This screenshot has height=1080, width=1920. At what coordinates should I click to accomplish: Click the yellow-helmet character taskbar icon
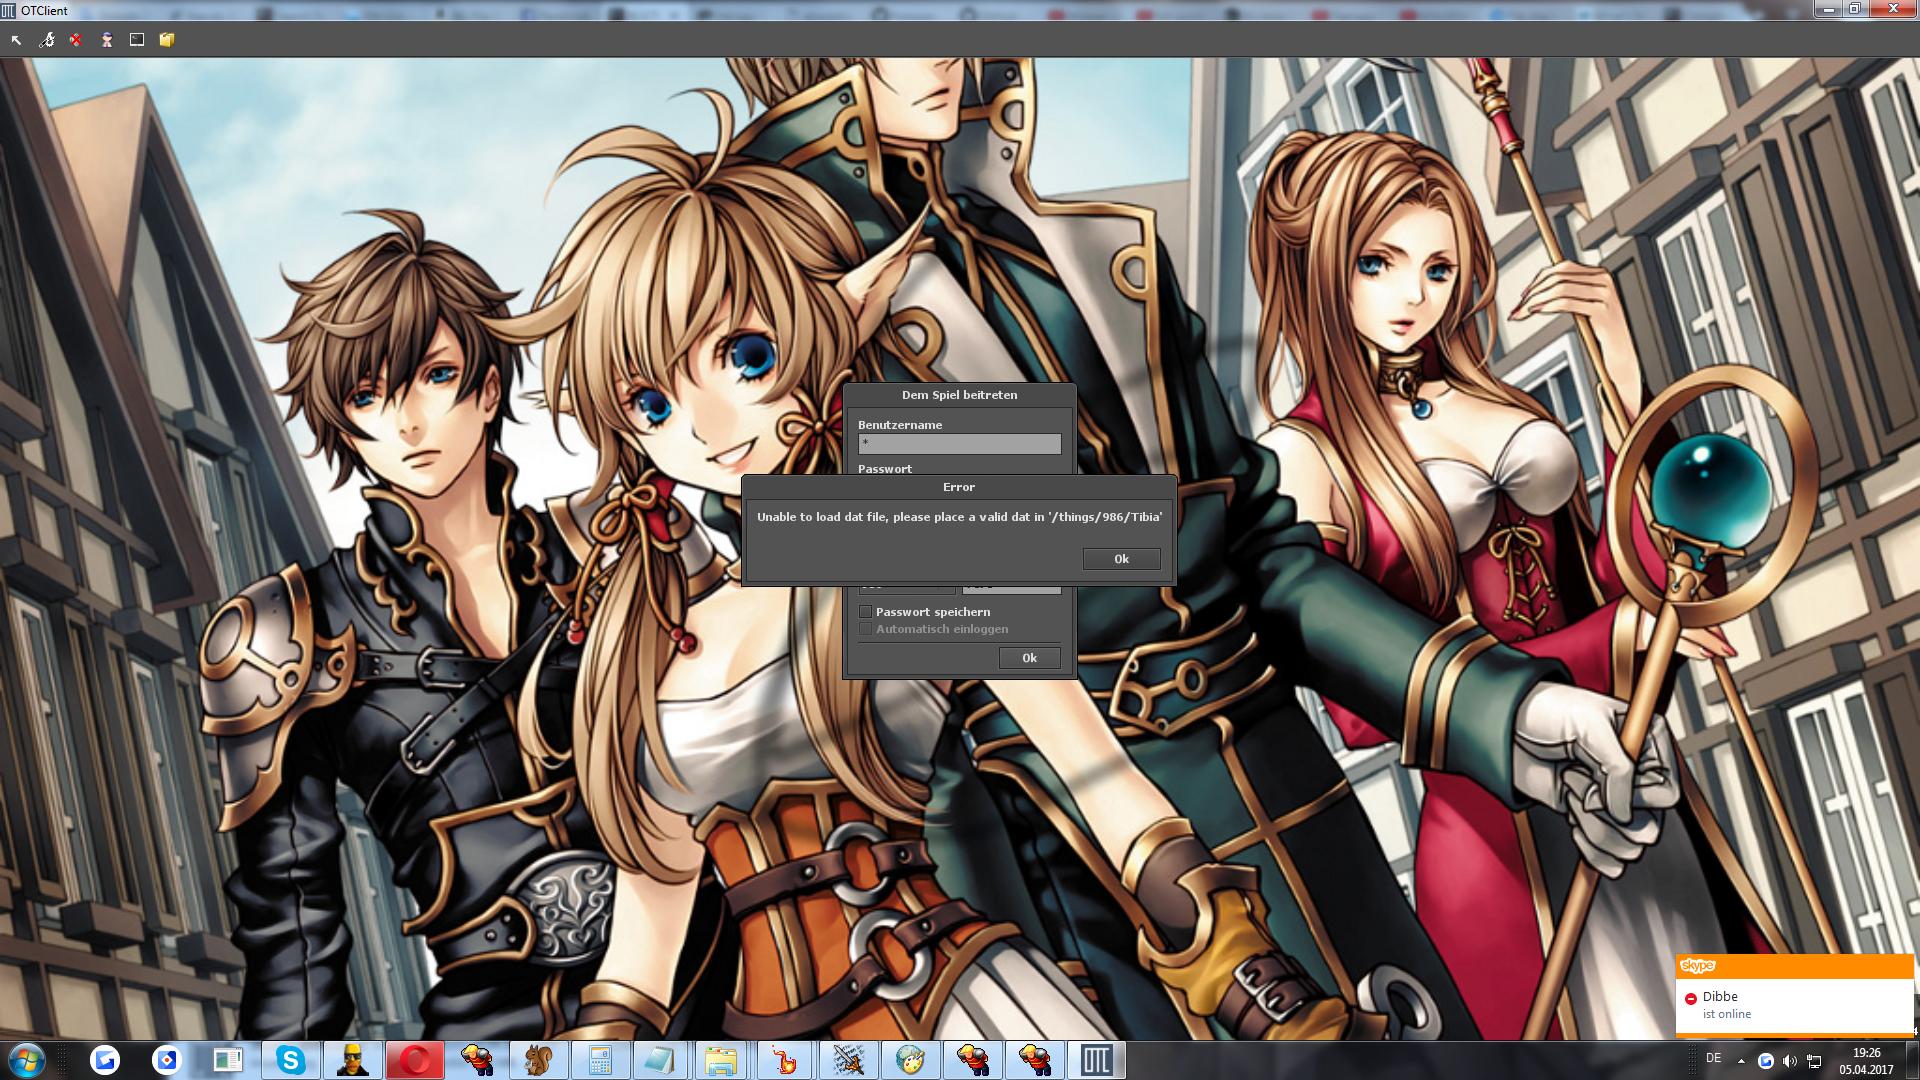[353, 1060]
